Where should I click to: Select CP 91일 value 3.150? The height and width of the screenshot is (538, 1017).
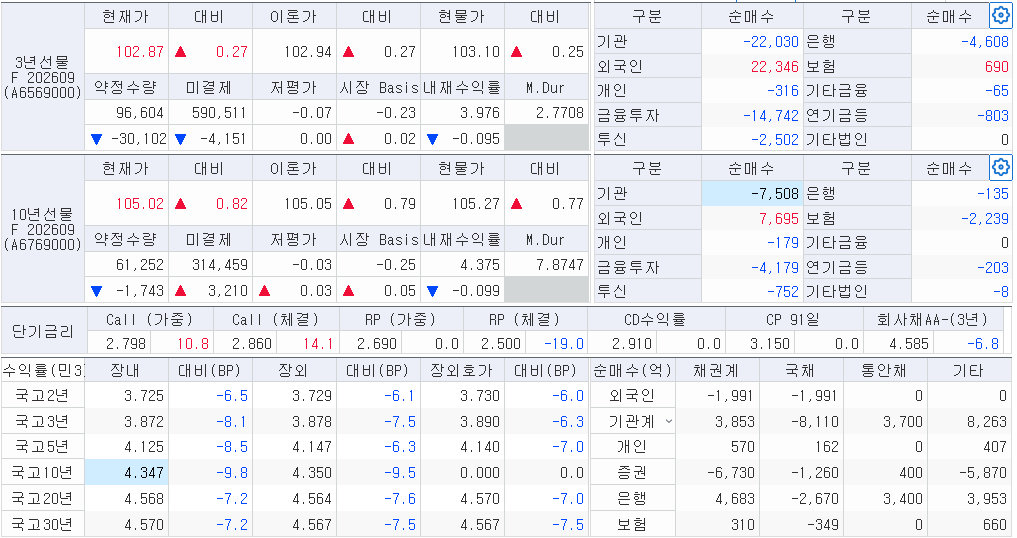point(769,344)
